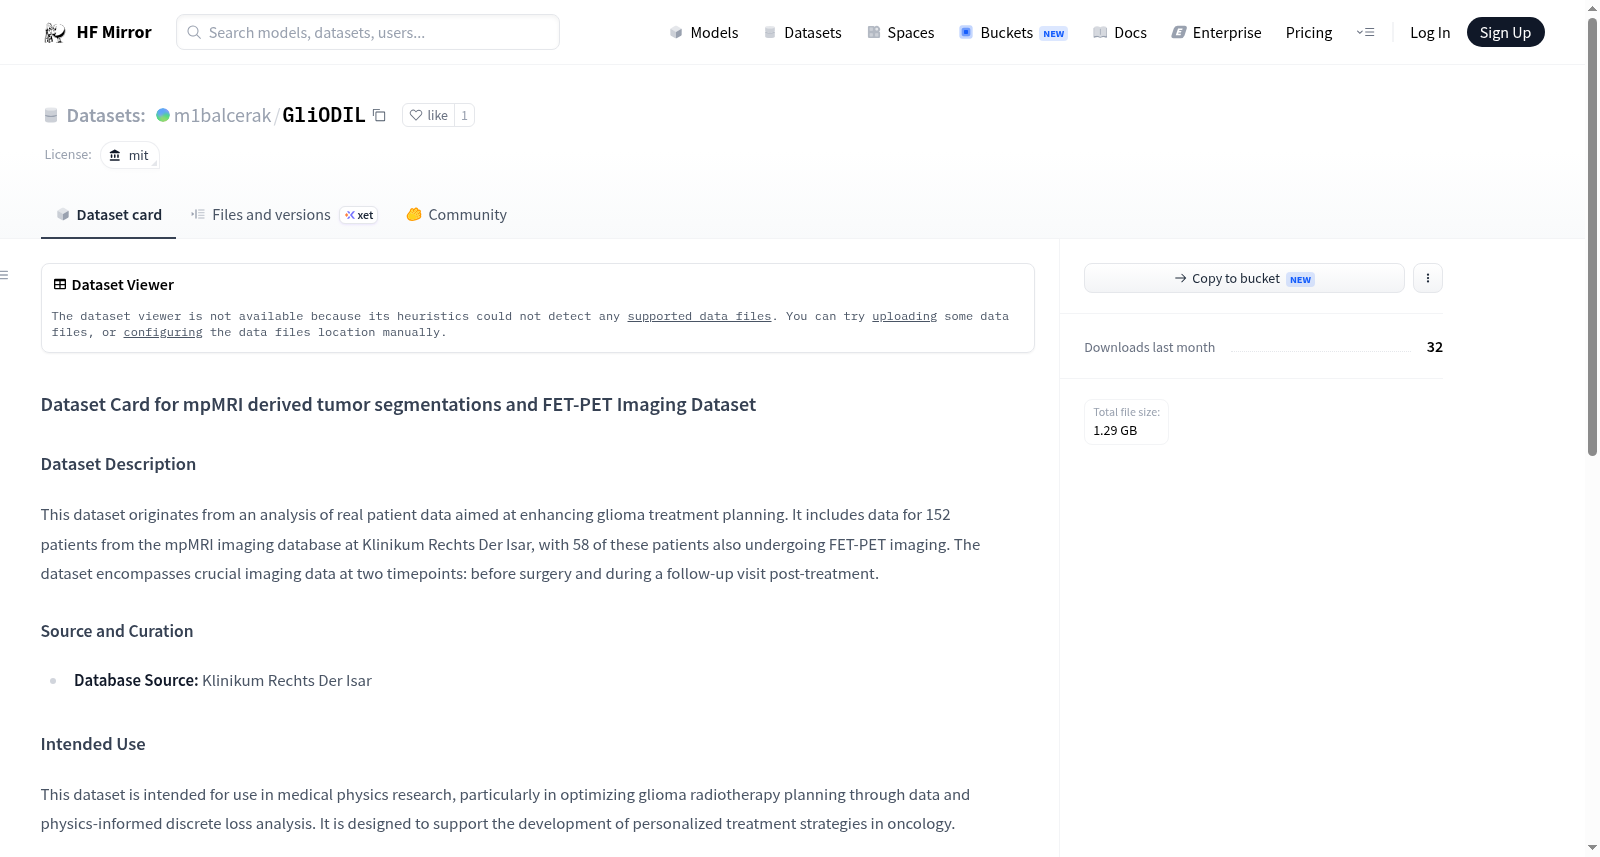Click the Datasets stack icon in breadcrumb
1600x857 pixels.
click(x=51, y=115)
